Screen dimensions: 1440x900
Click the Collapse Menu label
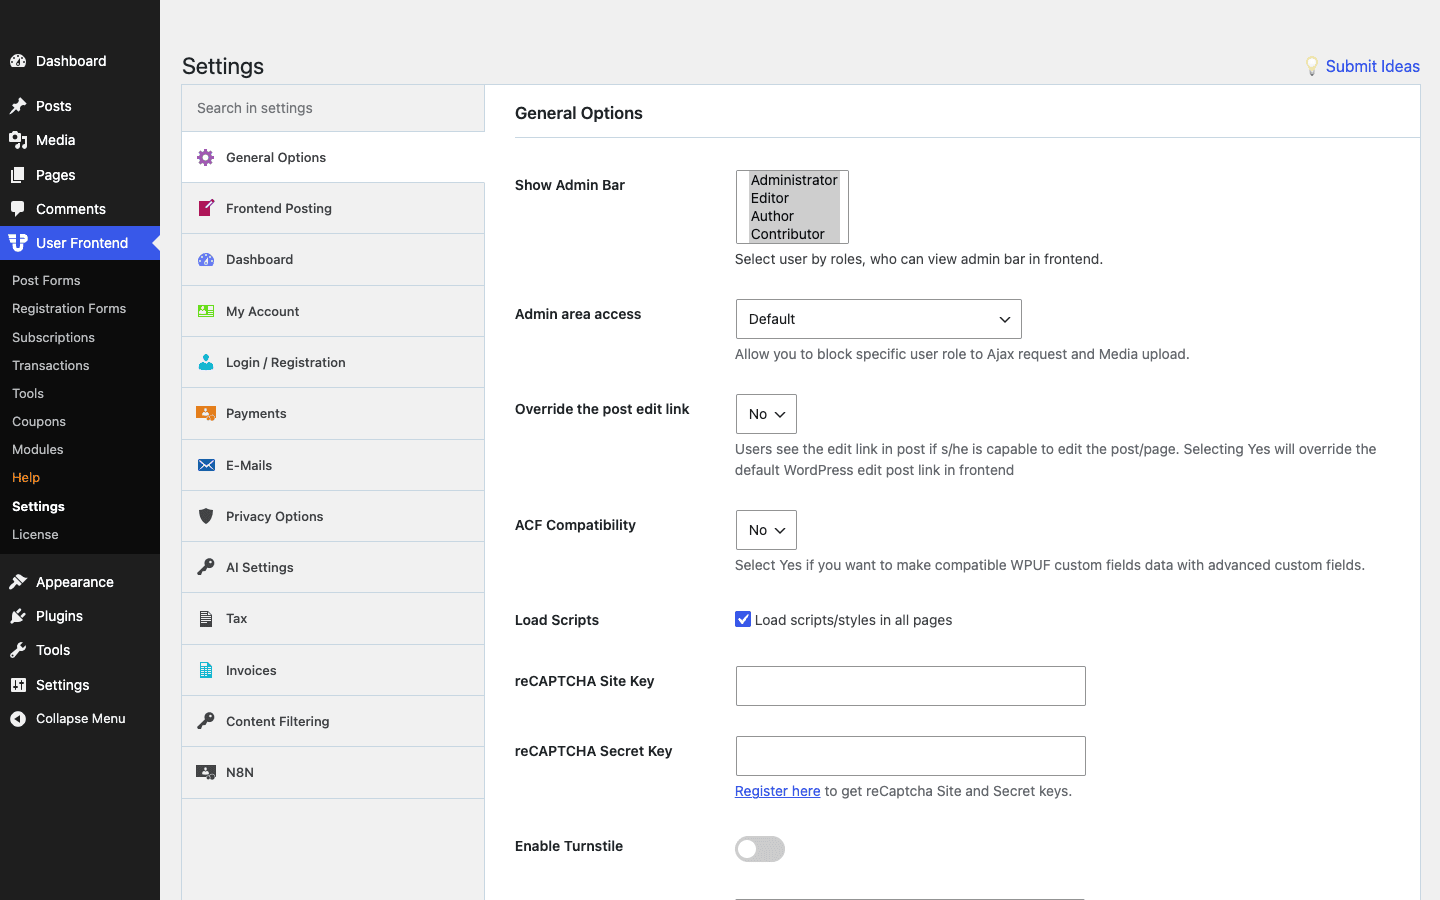point(81,719)
